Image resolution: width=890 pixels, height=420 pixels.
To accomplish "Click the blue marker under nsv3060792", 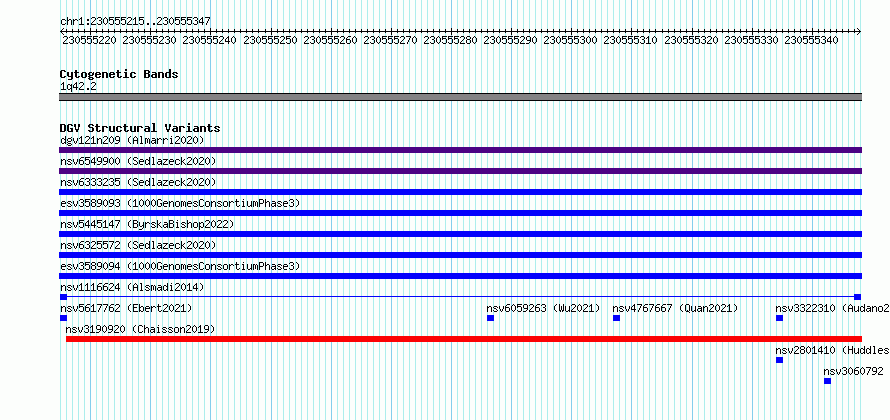I will (828, 381).
